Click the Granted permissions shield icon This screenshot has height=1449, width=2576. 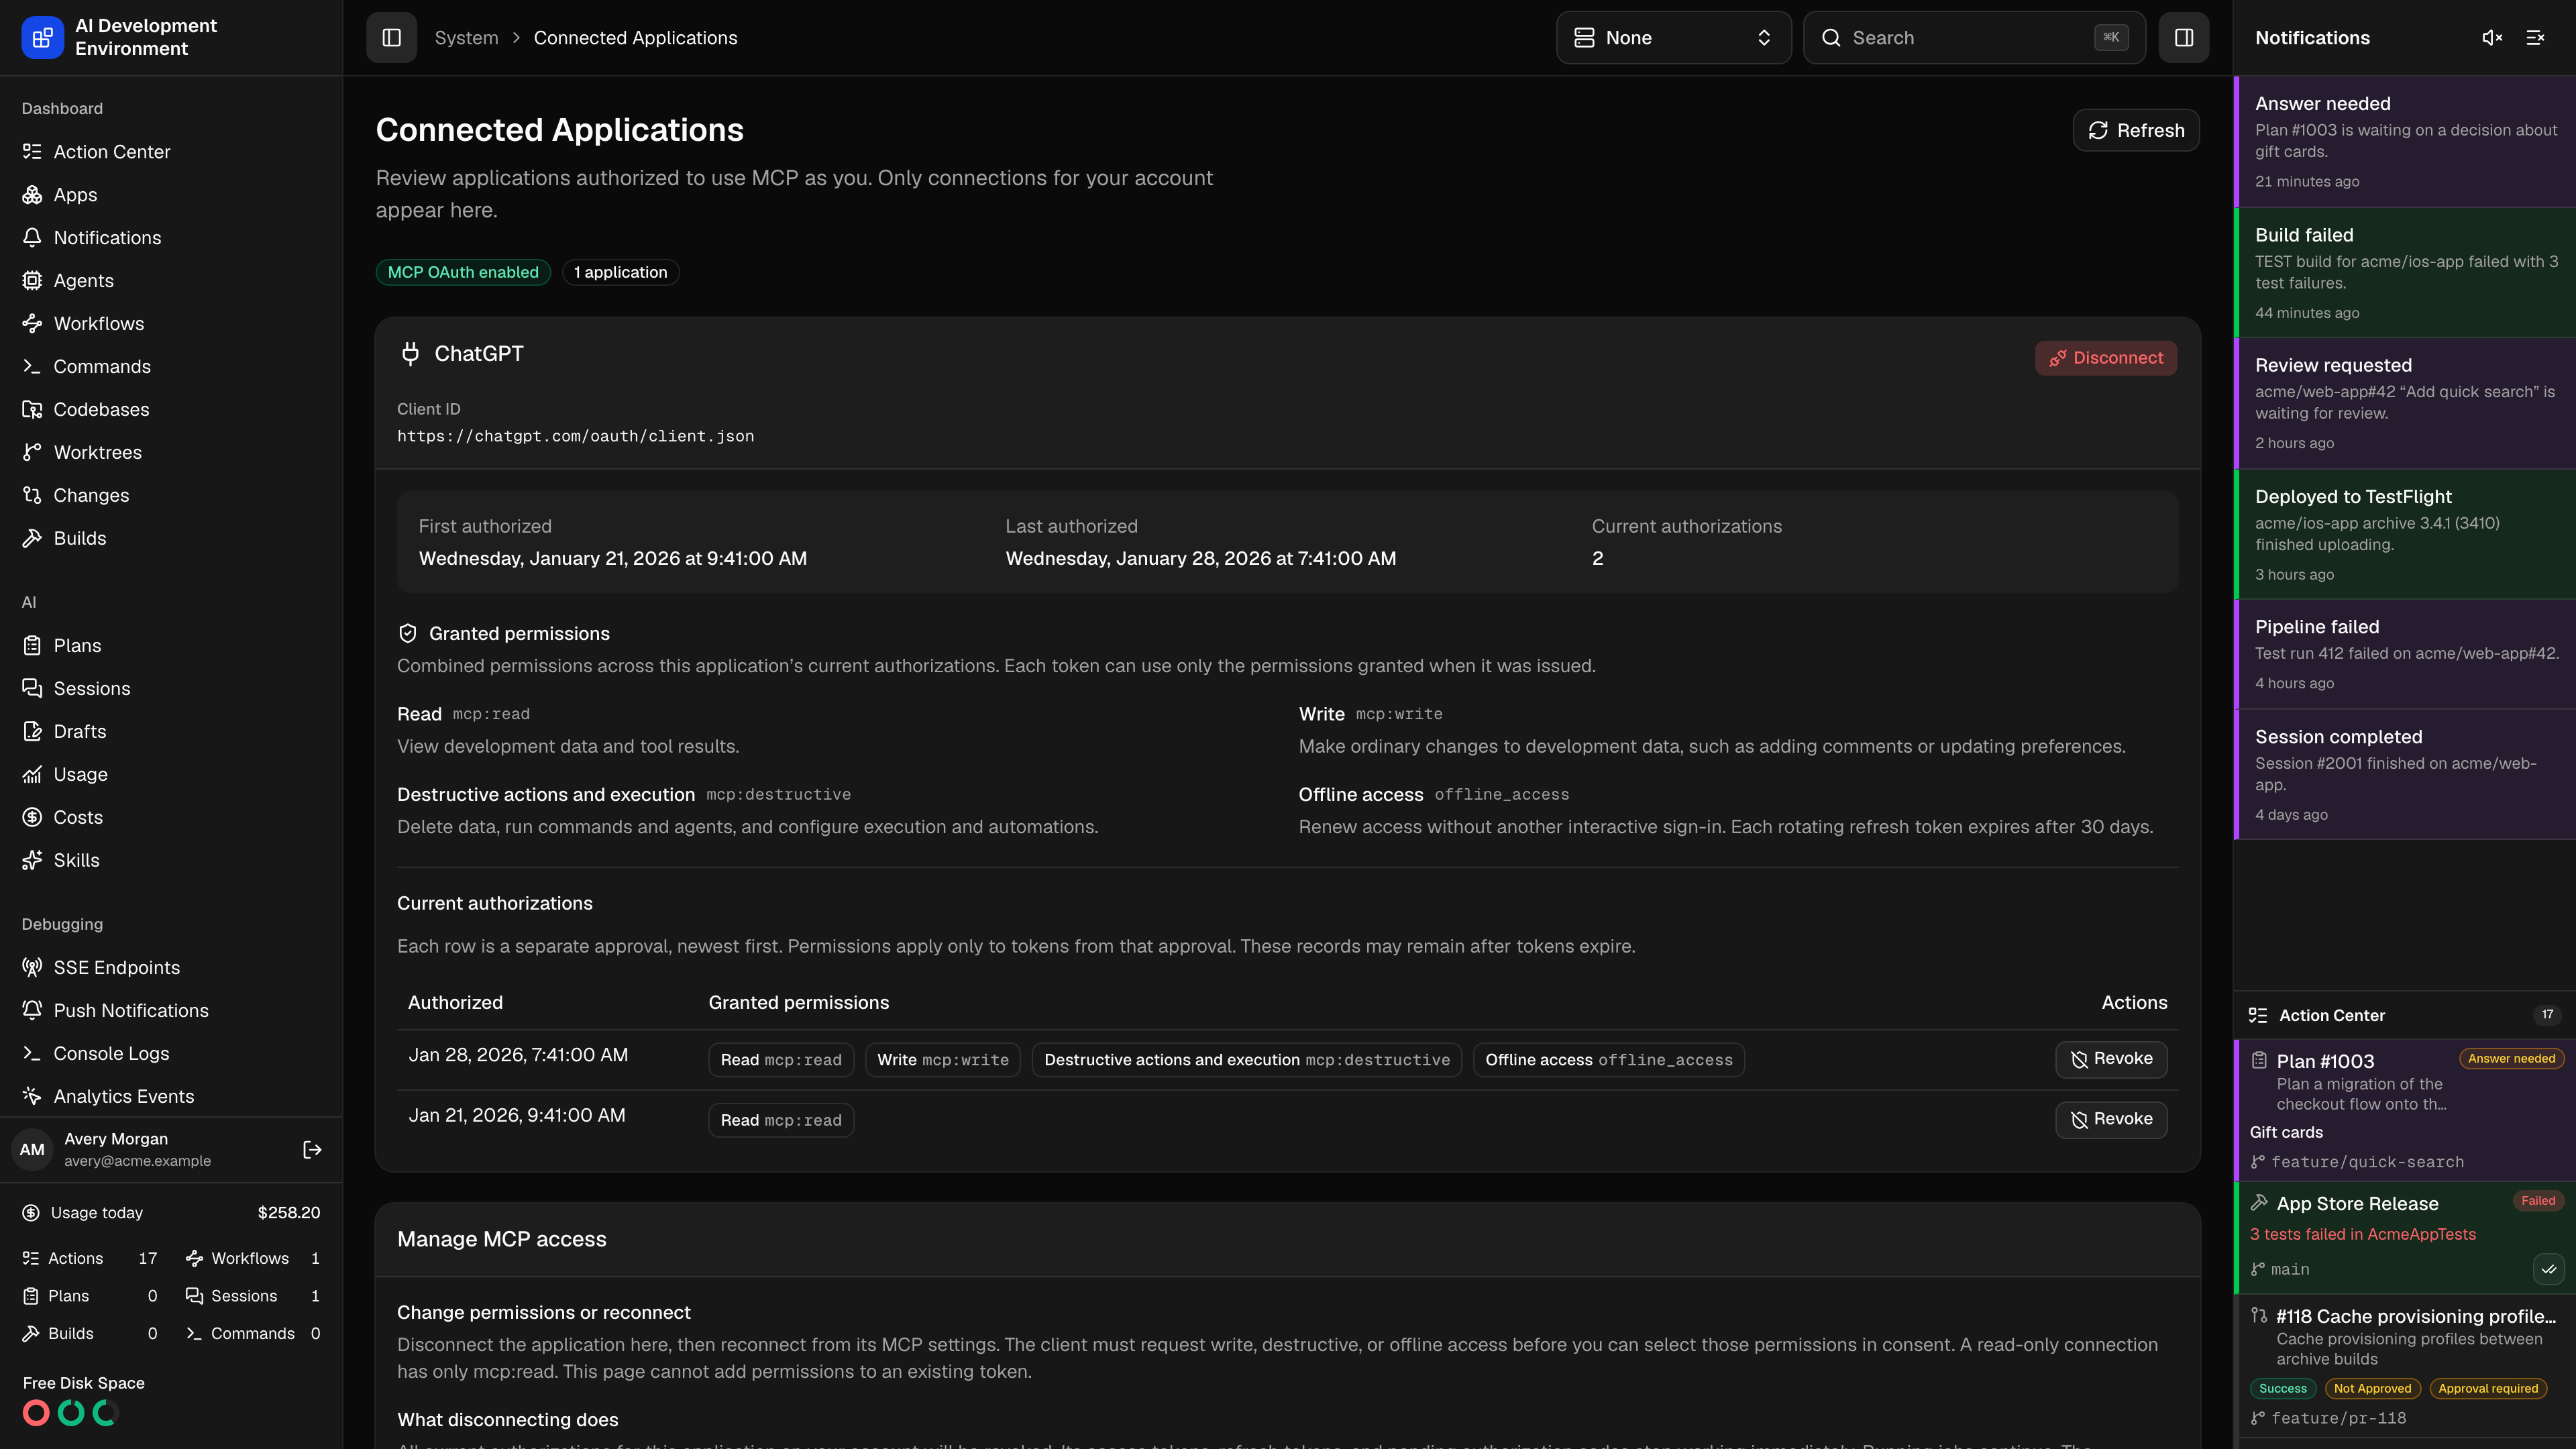pos(407,633)
